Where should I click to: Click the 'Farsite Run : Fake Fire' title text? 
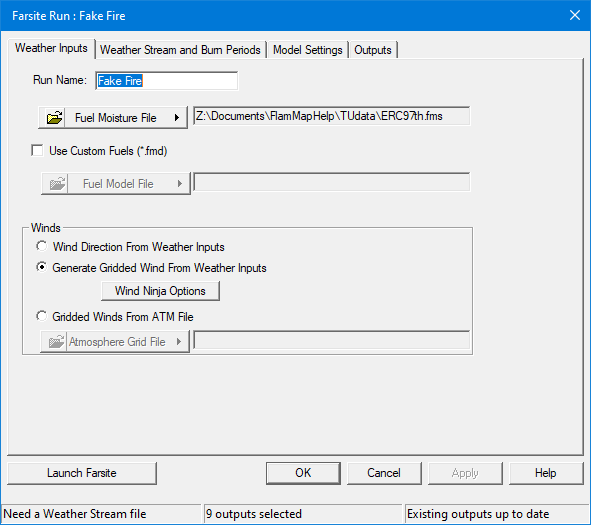coord(69,16)
